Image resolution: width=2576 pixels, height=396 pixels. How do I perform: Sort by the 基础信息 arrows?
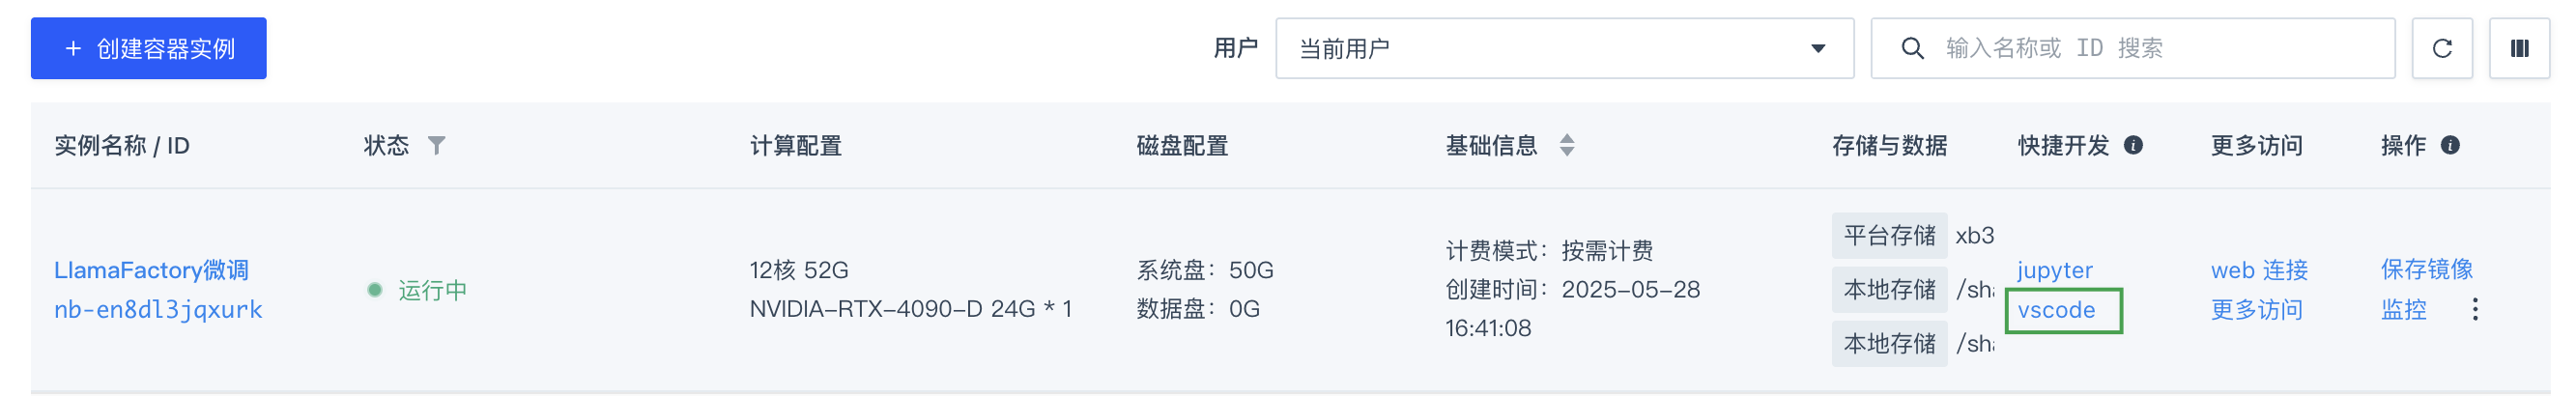[1567, 146]
